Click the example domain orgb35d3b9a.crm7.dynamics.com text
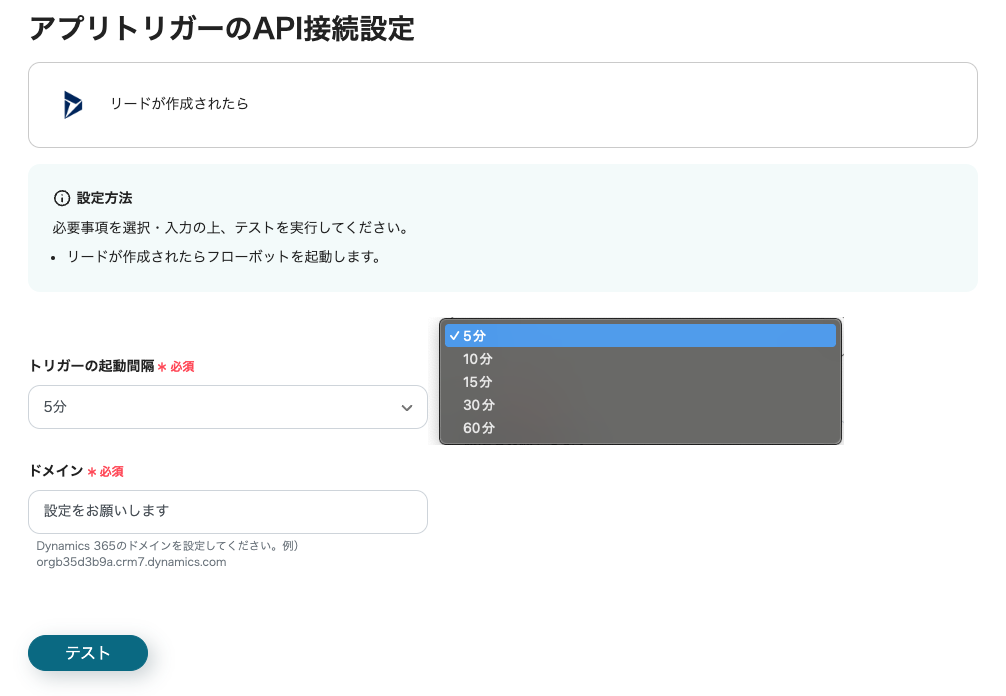 (131, 562)
